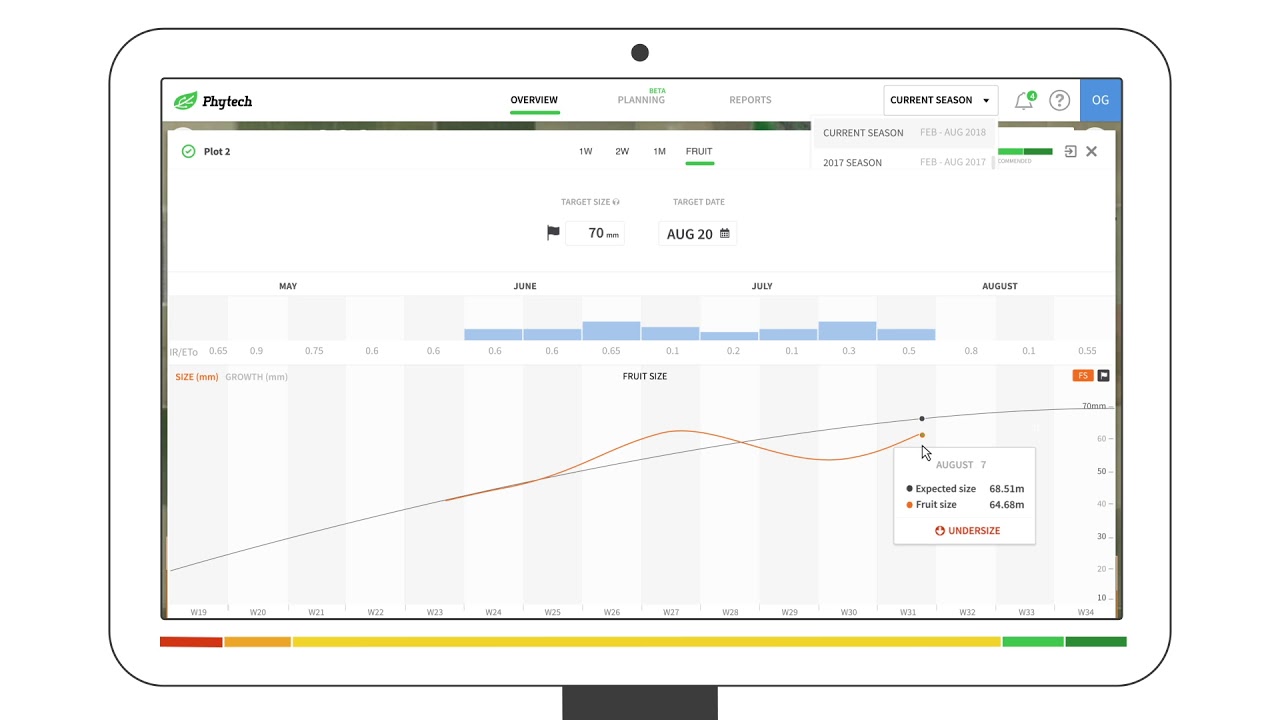Click the 0.75 IR/ETo value
This screenshot has width=1280, height=720.
click(315, 351)
